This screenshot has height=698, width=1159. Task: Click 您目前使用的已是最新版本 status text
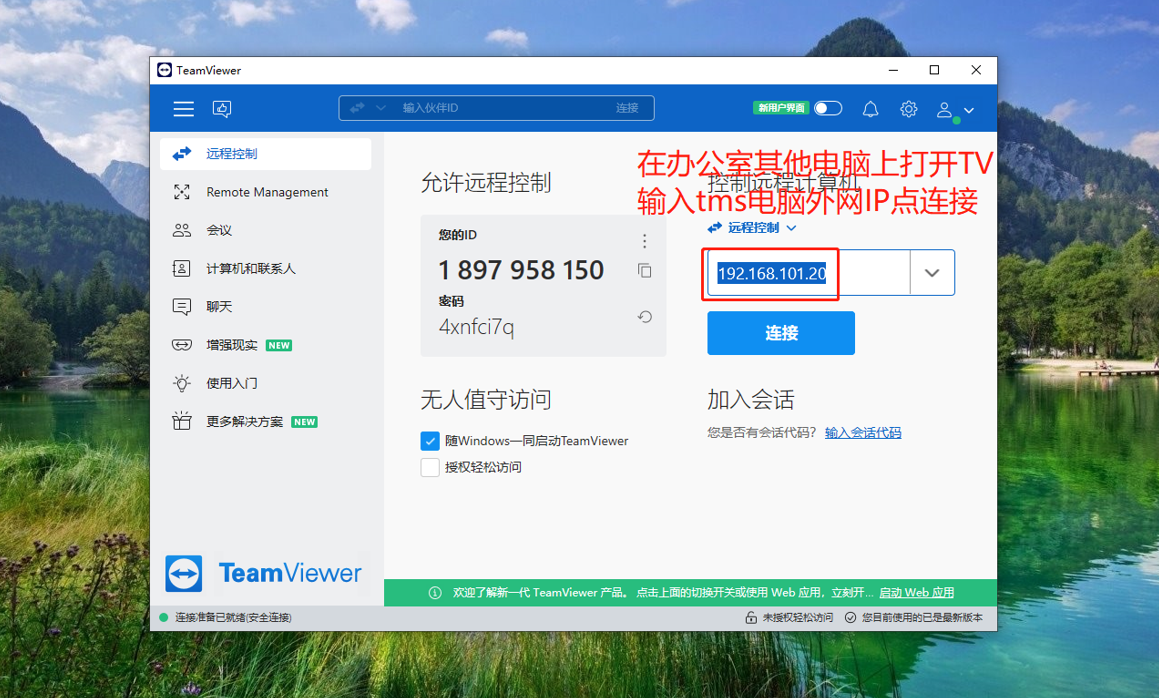point(922,617)
